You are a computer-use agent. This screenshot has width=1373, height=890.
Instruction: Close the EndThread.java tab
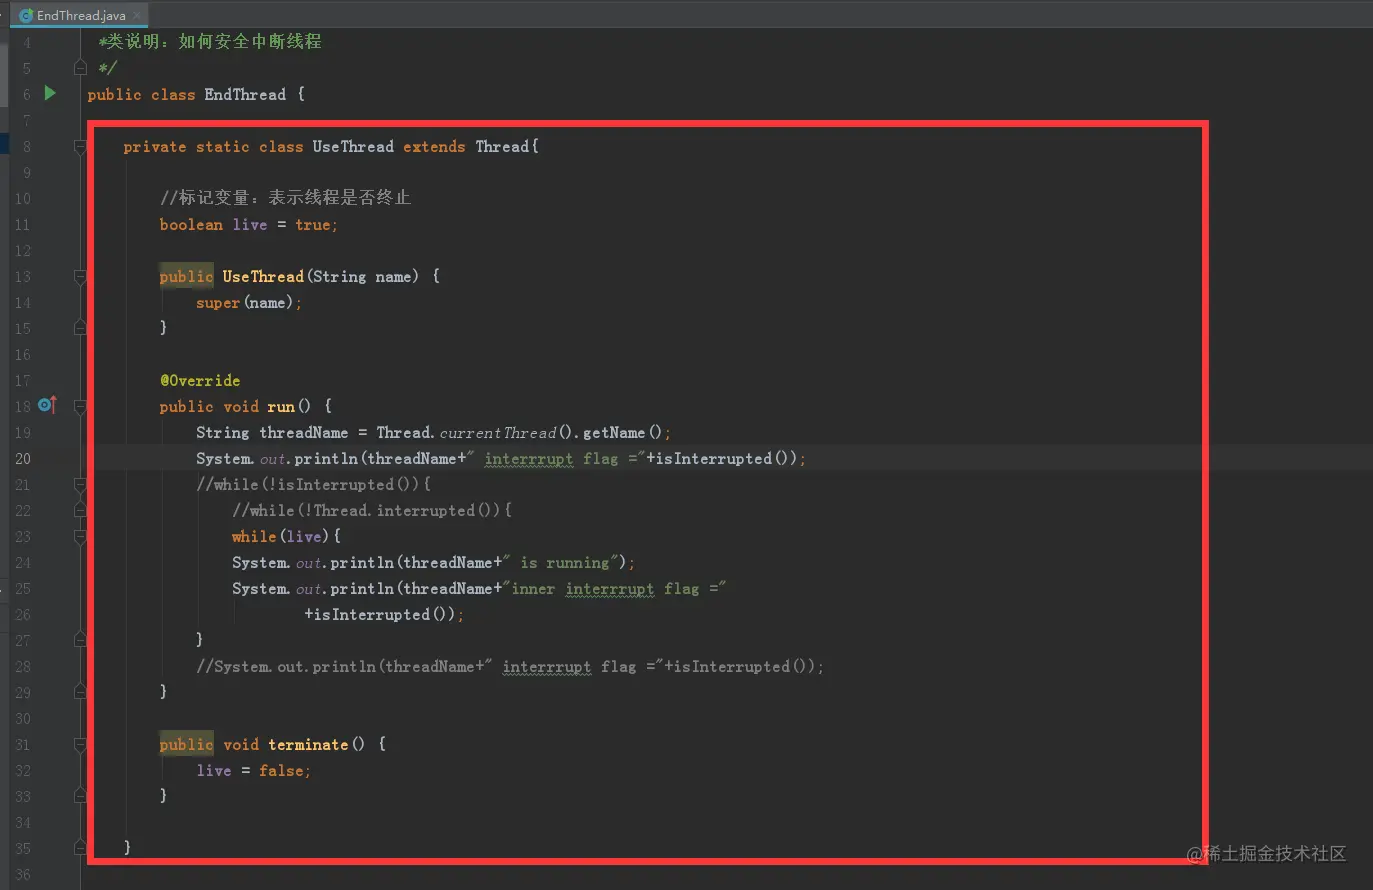pyautogui.click(x=137, y=16)
